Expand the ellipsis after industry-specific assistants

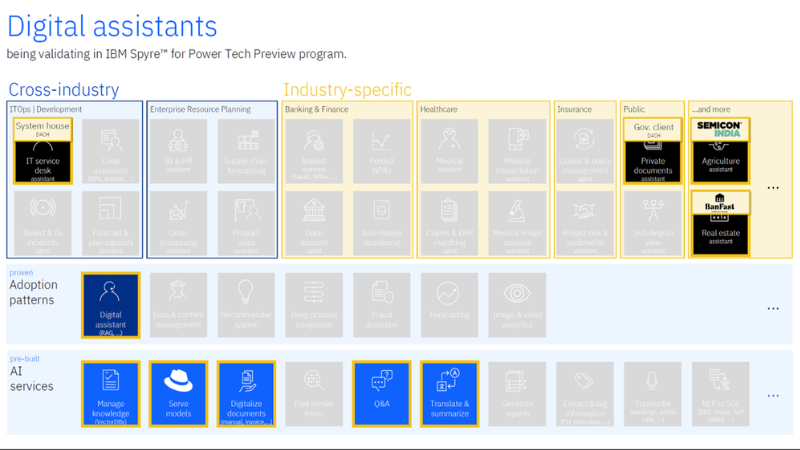pyautogui.click(x=772, y=187)
